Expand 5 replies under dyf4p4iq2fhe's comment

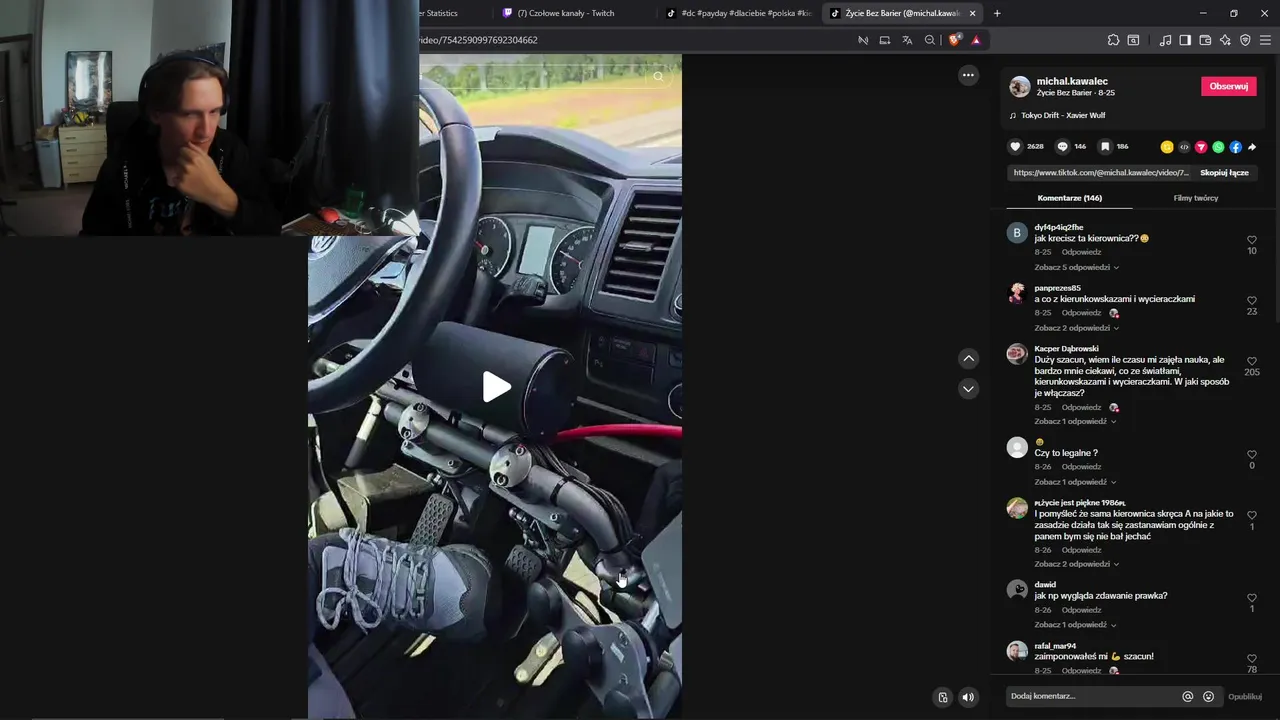click(x=1076, y=267)
